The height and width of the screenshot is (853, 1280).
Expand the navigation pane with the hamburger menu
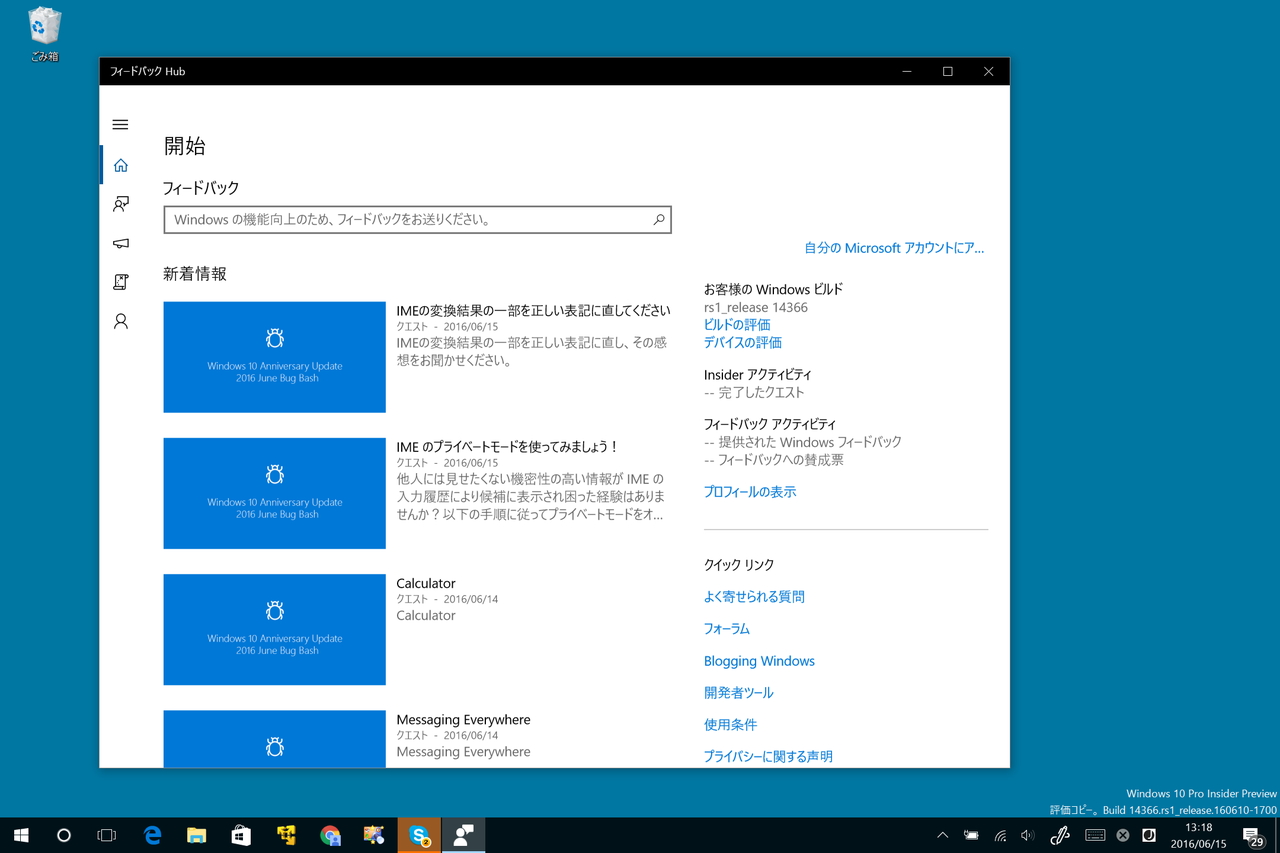(x=120, y=124)
